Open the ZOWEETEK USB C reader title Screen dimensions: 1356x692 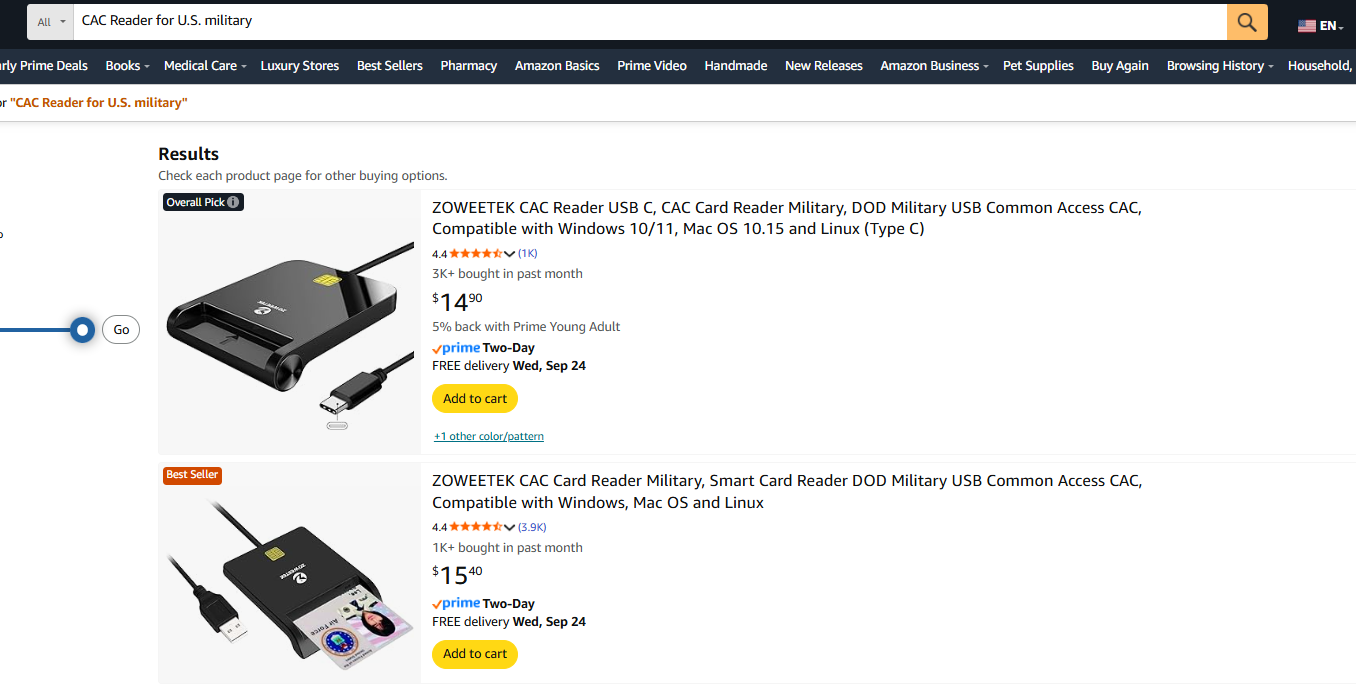tap(786, 218)
